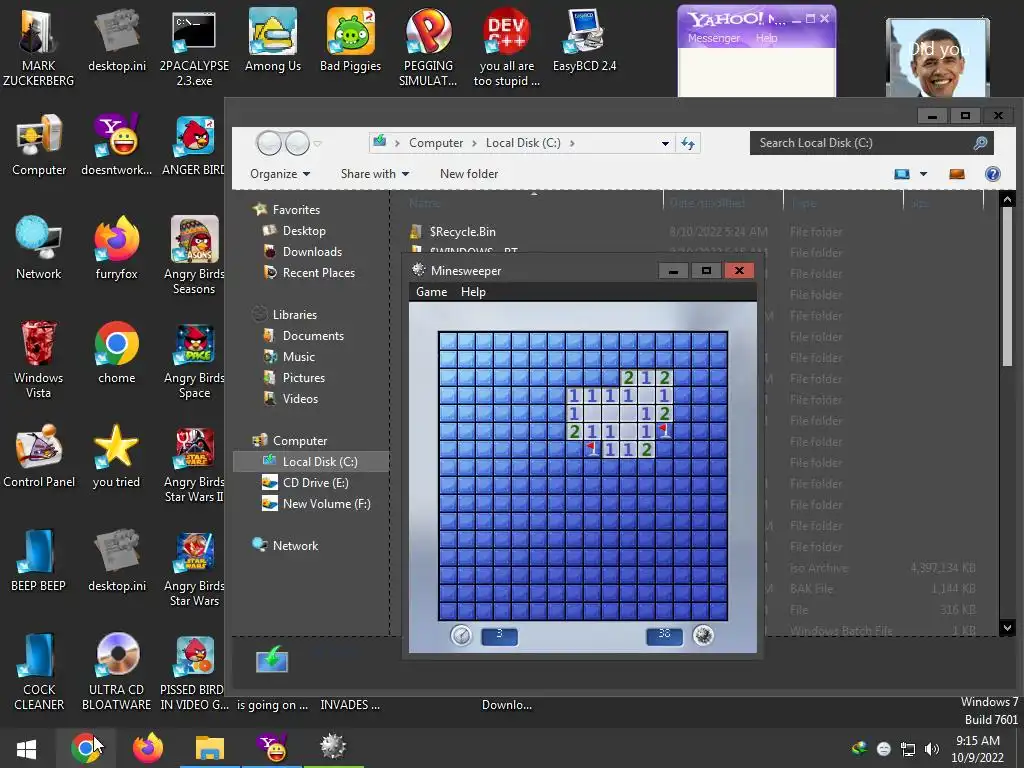Open Firefox from the taskbar
Image resolution: width=1024 pixels, height=768 pixels.
(148, 748)
